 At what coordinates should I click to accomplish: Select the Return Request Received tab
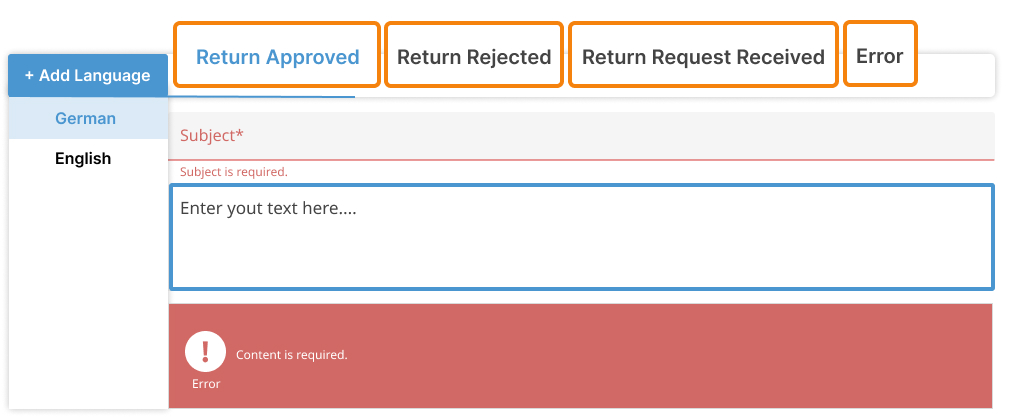pos(703,55)
